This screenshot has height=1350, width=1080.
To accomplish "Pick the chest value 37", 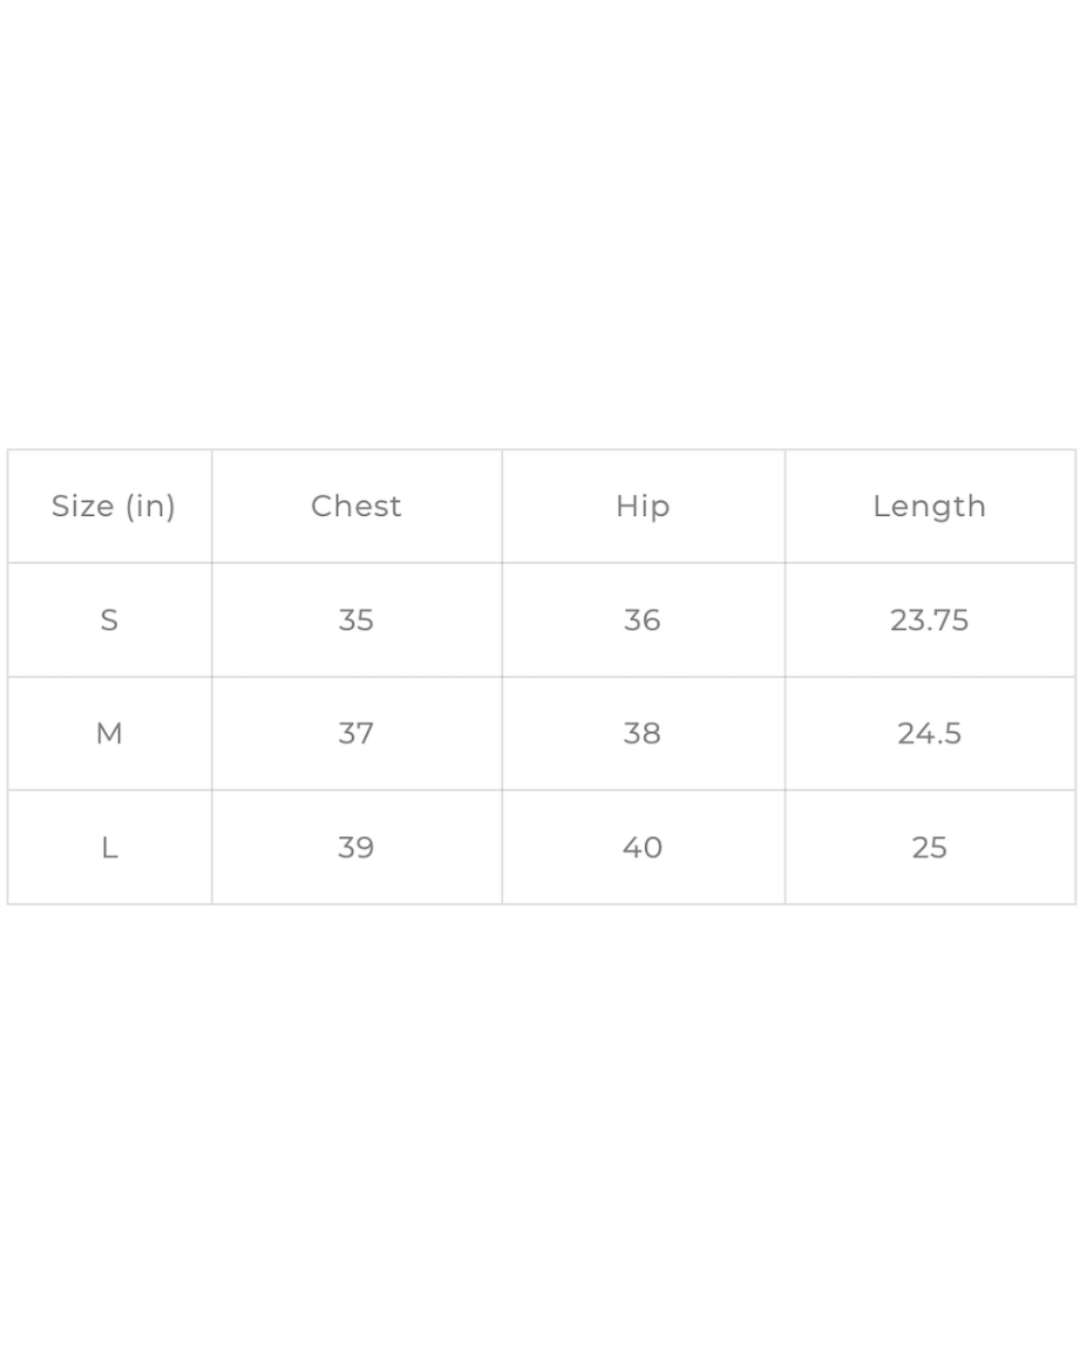I will point(356,733).
